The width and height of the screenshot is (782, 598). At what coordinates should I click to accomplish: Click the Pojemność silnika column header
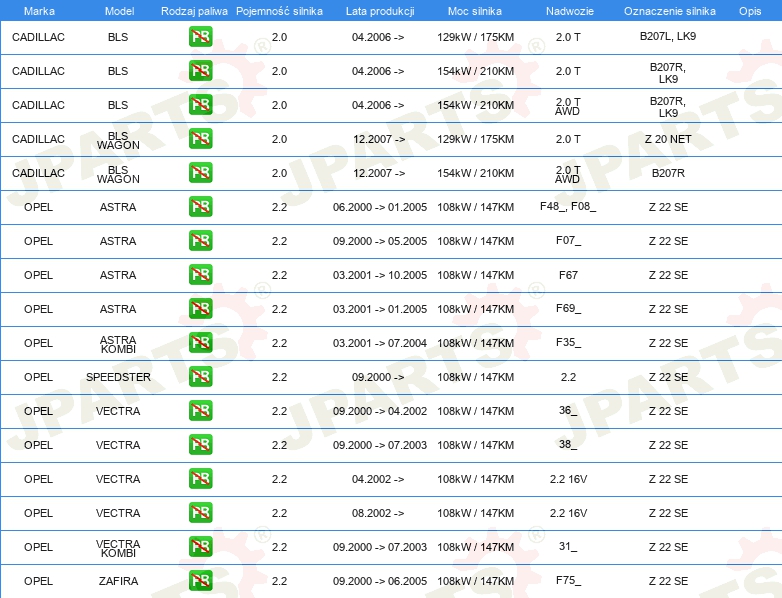tap(279, 11)
